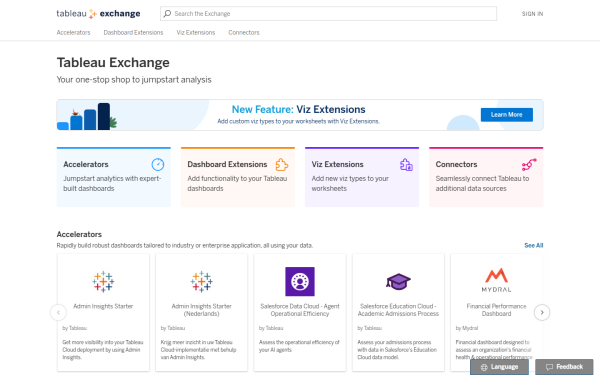Viewport: 600px width, 375px height.
Task: Click 'Assess the operational efficiency' description
Action: point(299,346)
